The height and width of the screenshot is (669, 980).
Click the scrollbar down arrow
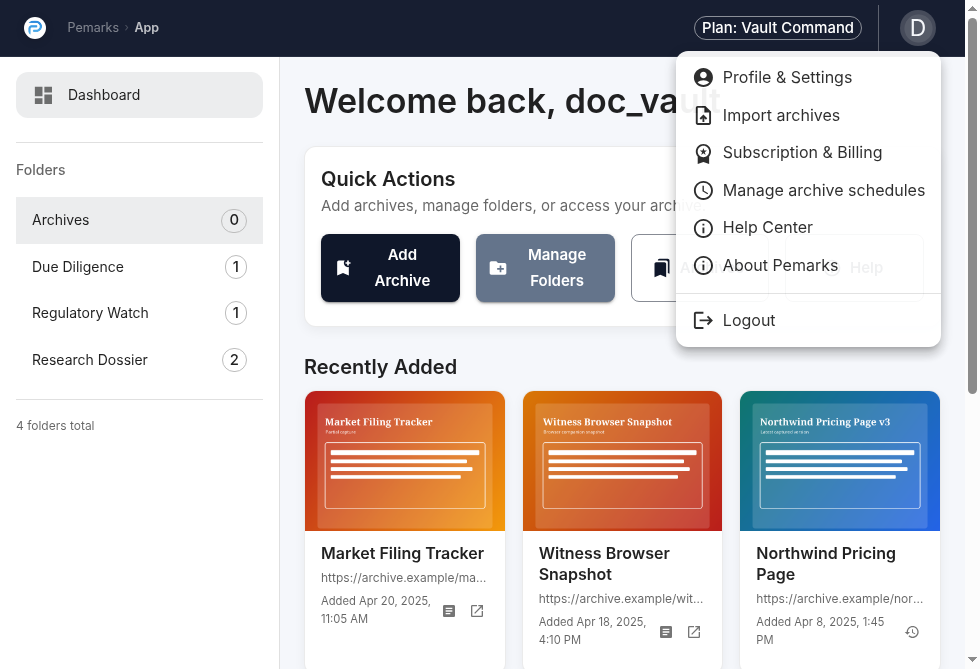click(x=972, y=660)
